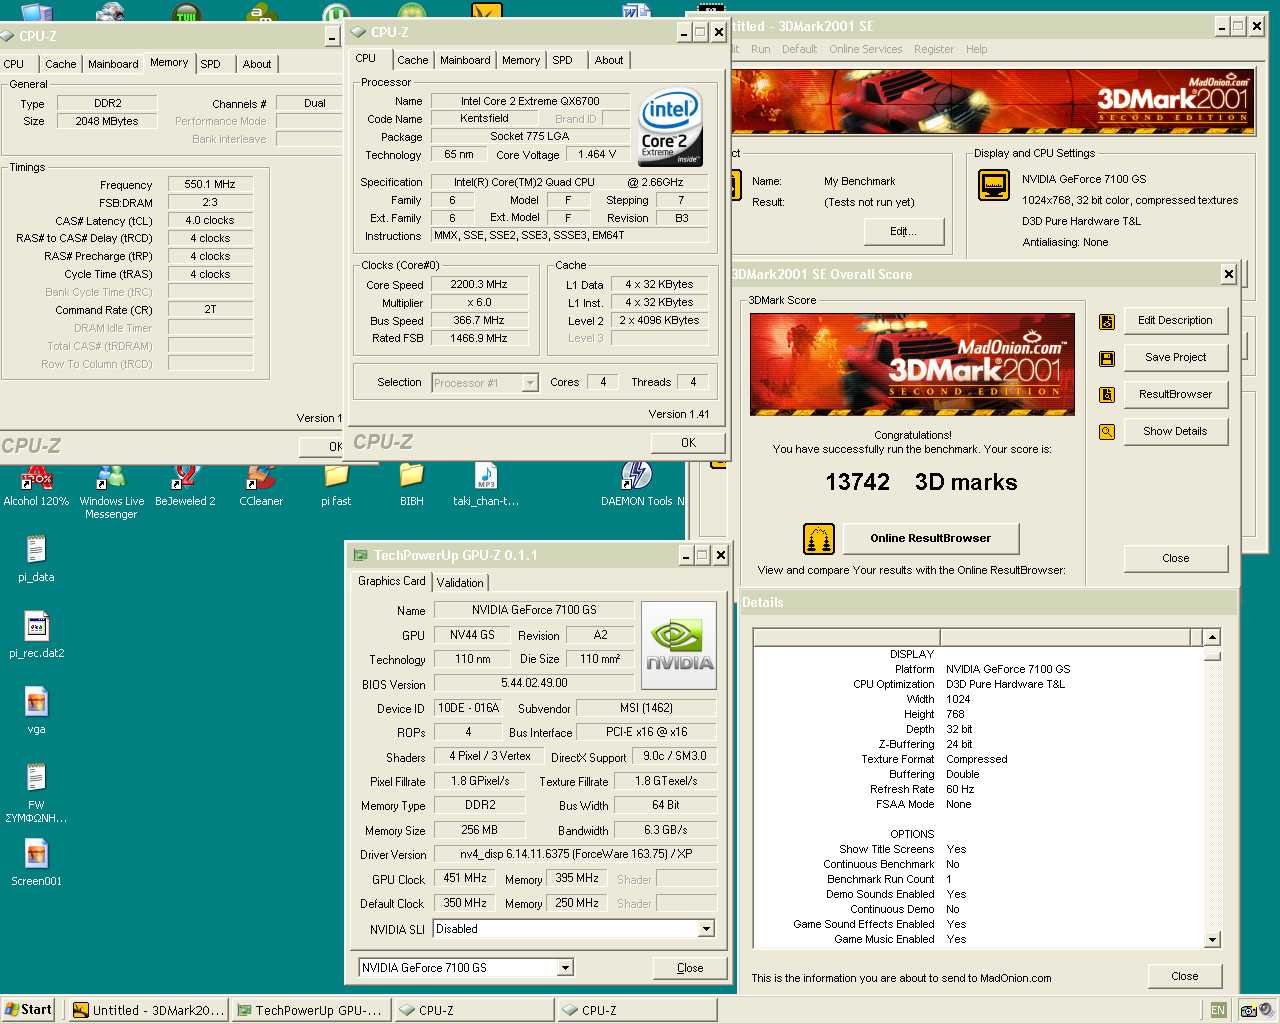
Task: Switch to TechPowerUp GPU-Z taskbar button
Action: point(311,1010)
